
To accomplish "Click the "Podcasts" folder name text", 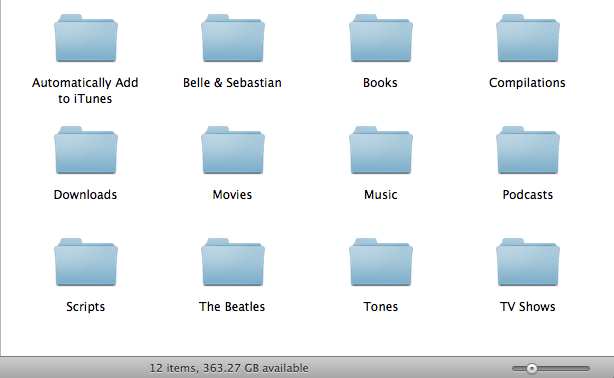I will point(527,195).
